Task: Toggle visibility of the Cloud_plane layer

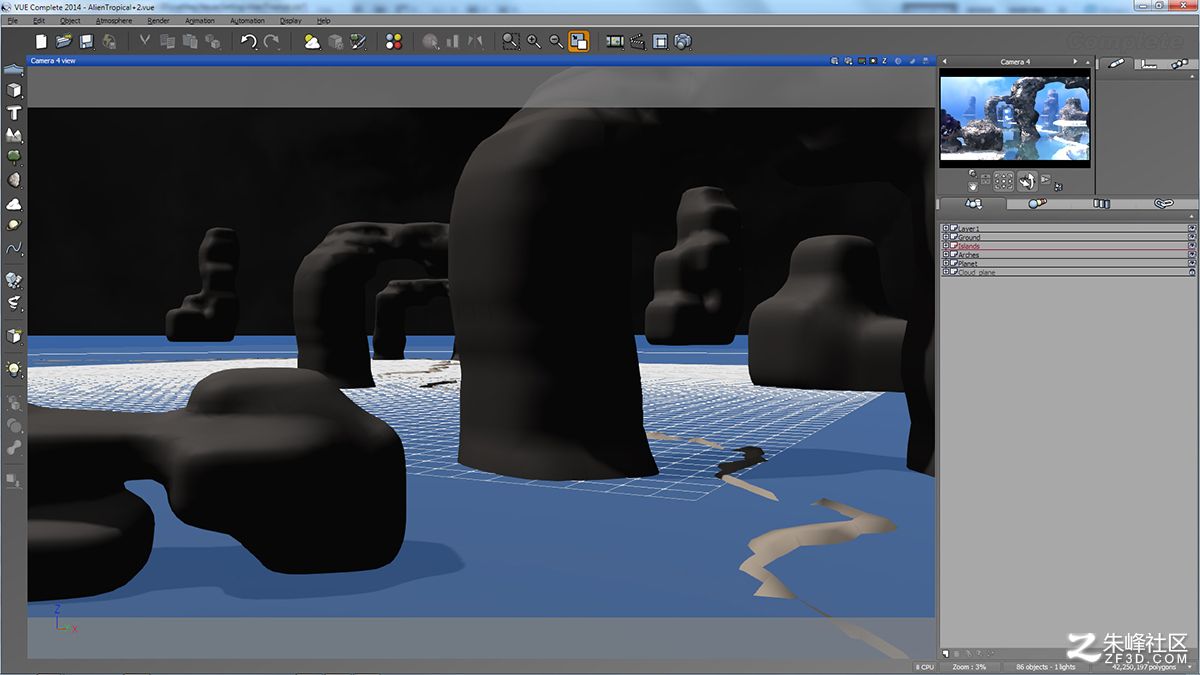Action: click(x=1192, y=272)
